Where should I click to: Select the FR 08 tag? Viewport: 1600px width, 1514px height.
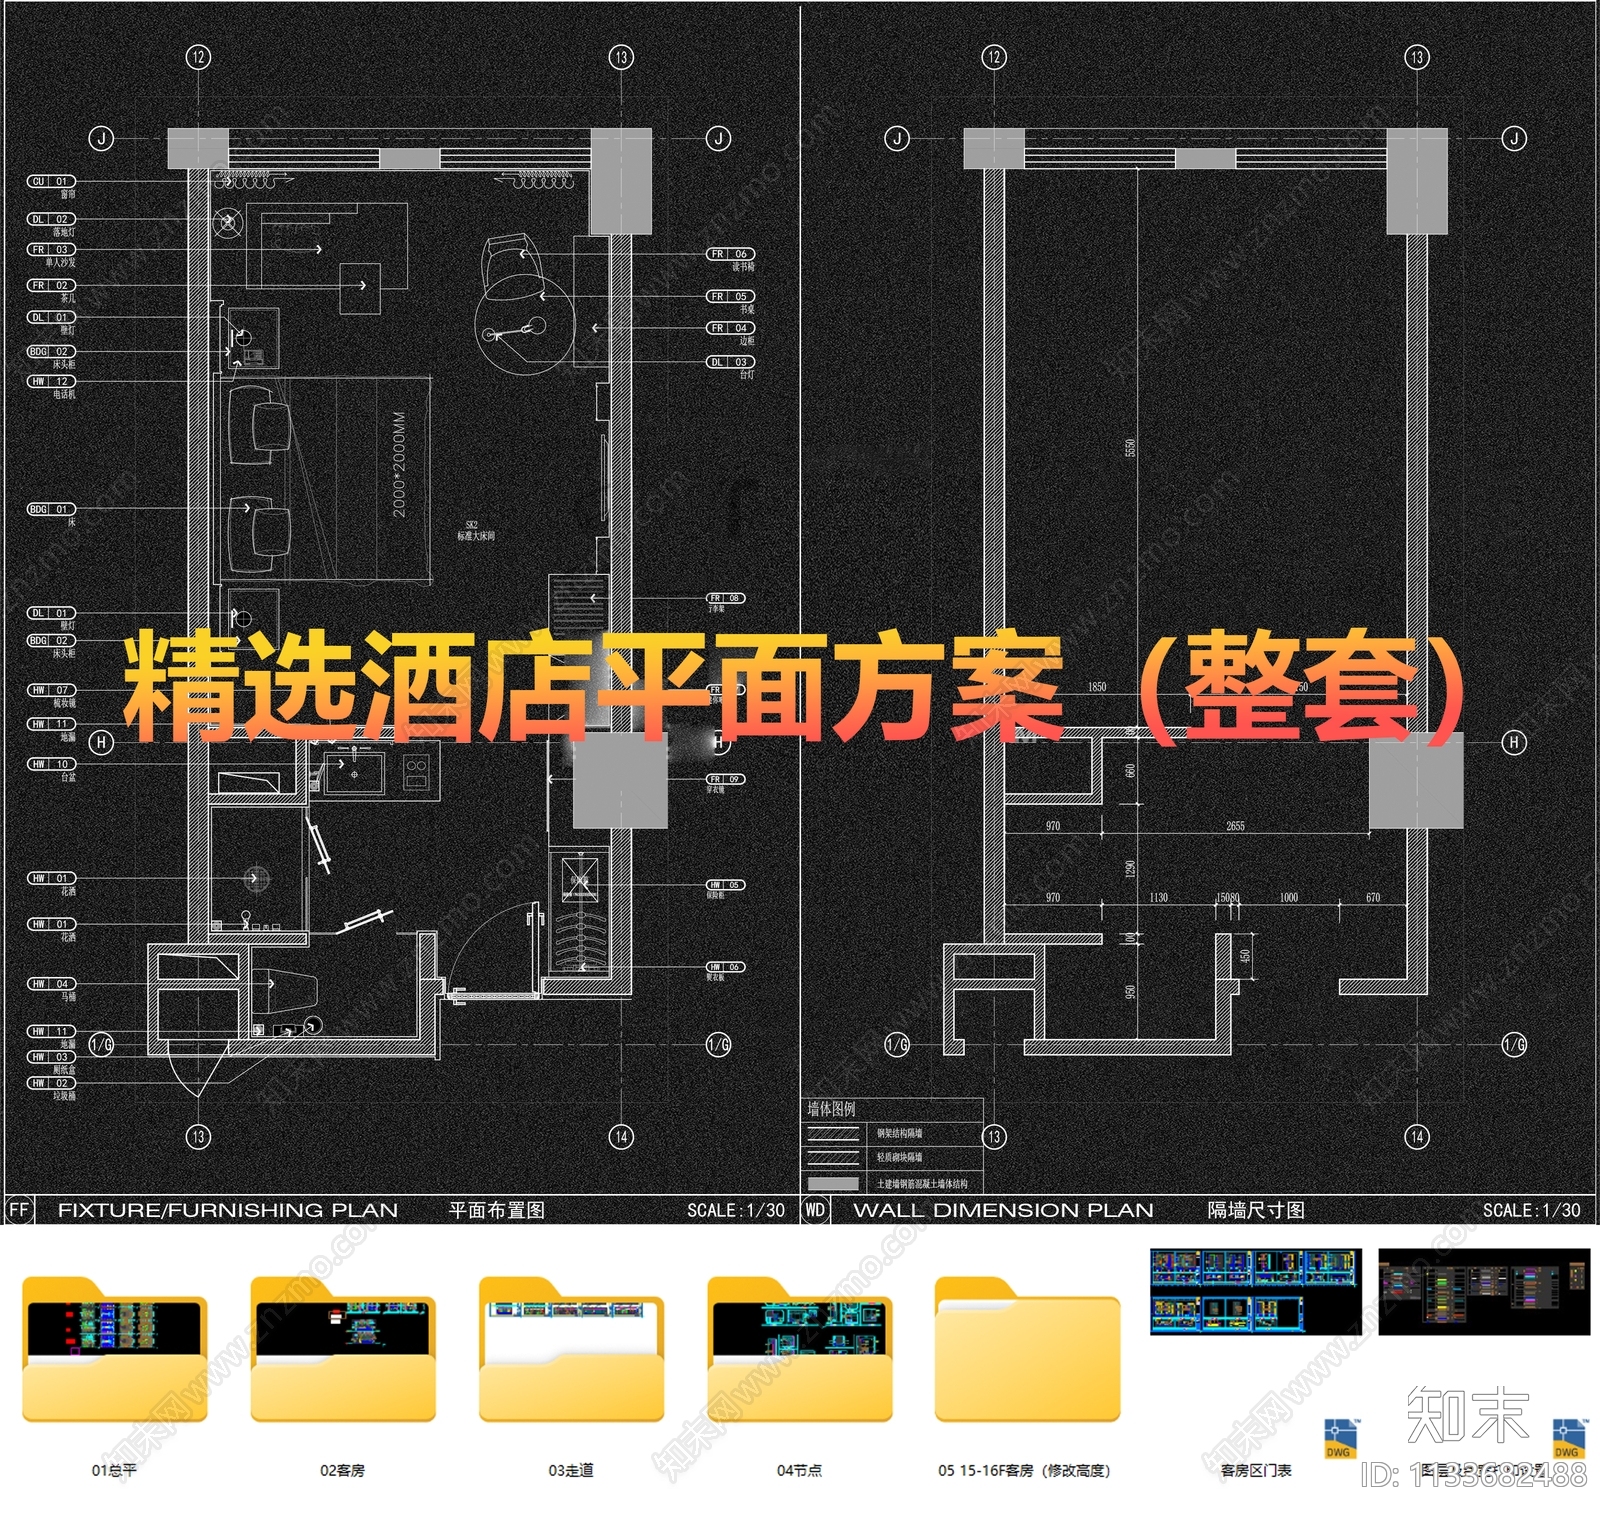[x=727, y=599]
